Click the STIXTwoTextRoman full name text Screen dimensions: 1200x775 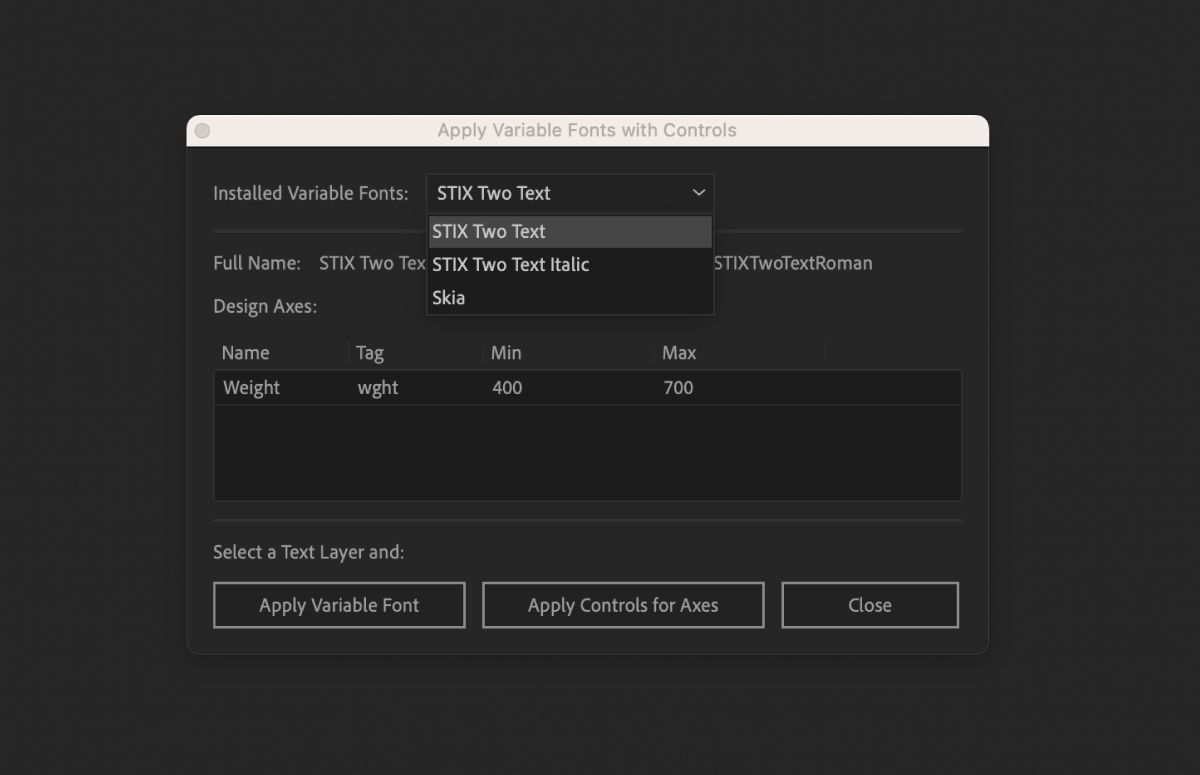pos(795,263)
